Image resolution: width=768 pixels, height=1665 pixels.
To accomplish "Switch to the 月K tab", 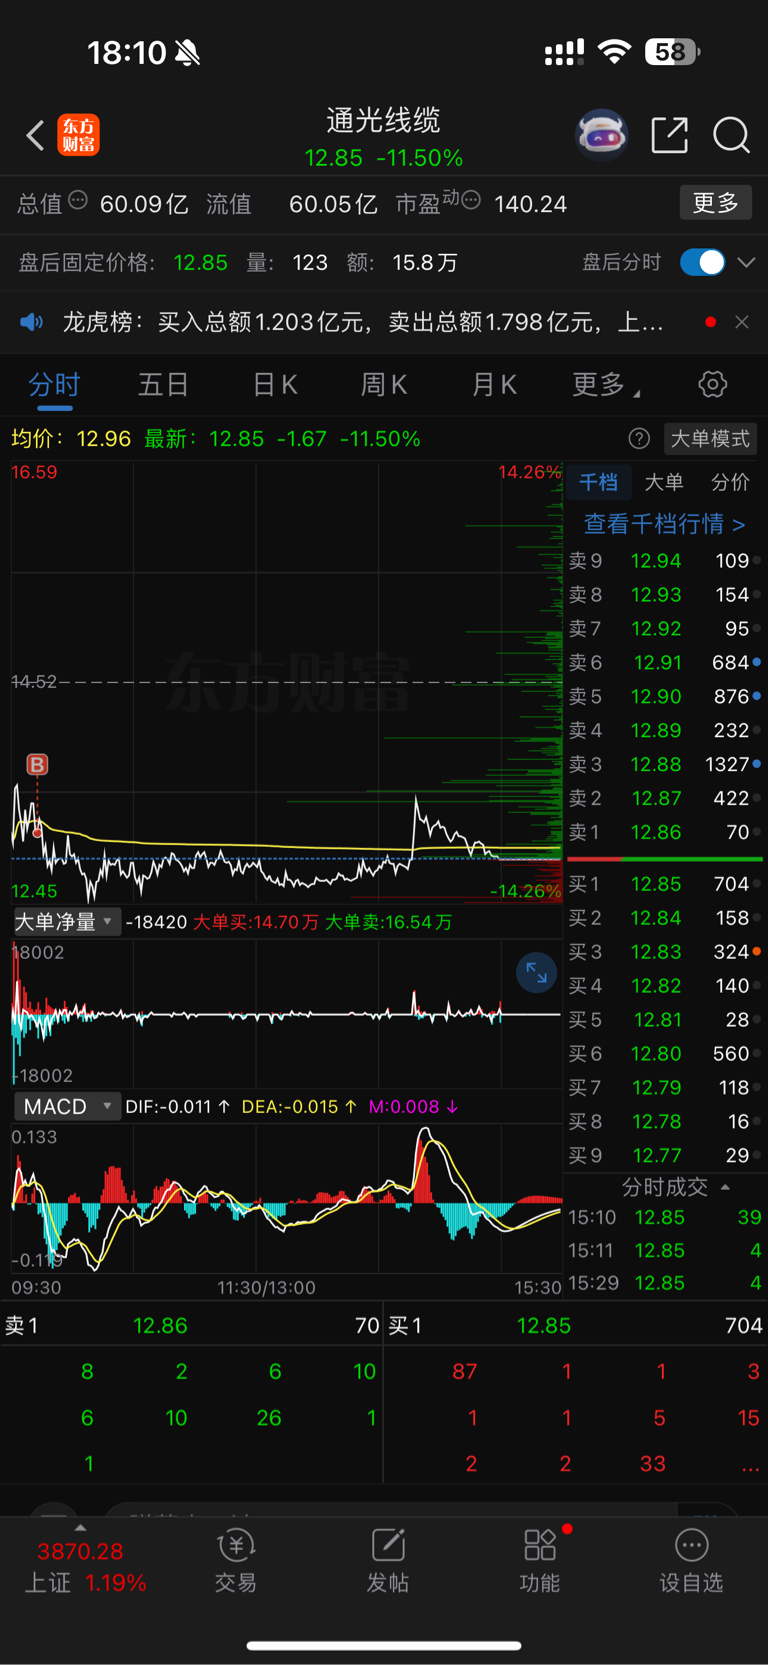I will pyautogui.click(x=494, y=385).
